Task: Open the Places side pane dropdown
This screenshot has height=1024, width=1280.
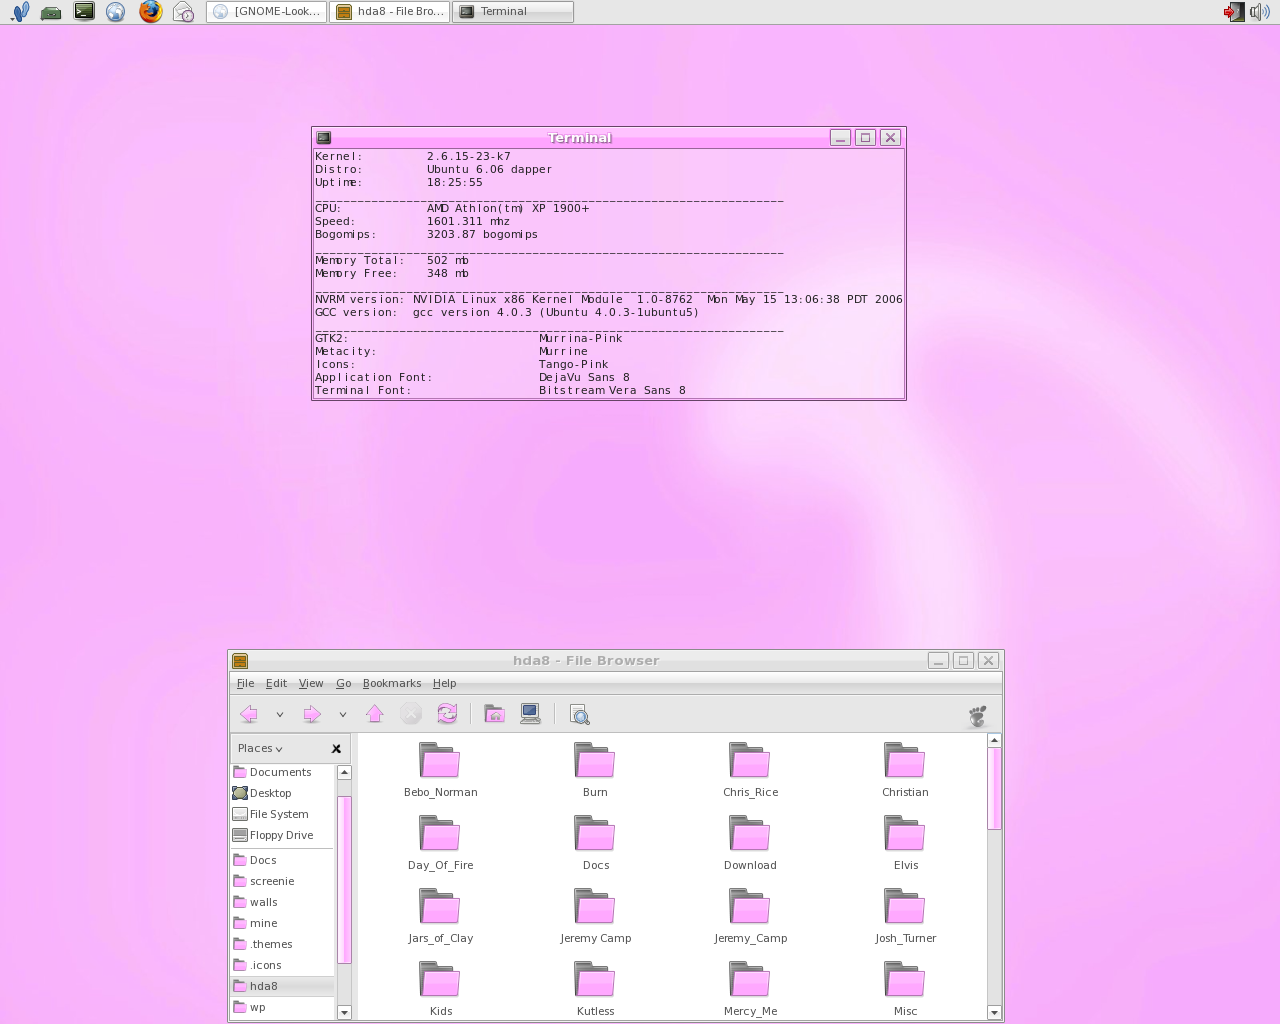Action: 260,748
